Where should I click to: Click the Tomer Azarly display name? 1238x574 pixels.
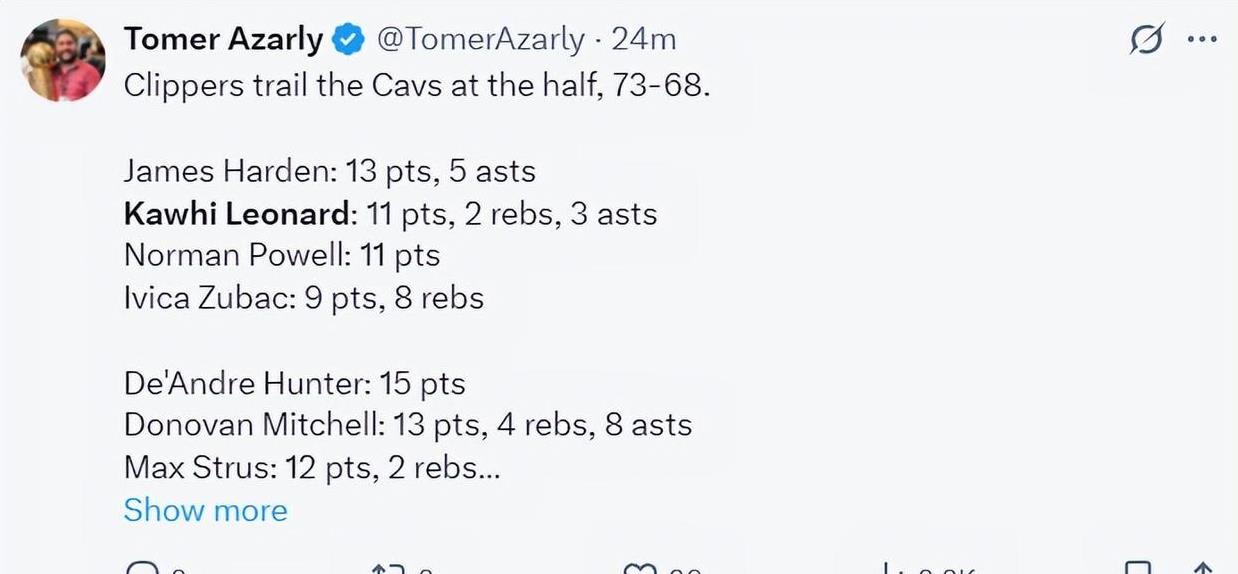[223, 39]
